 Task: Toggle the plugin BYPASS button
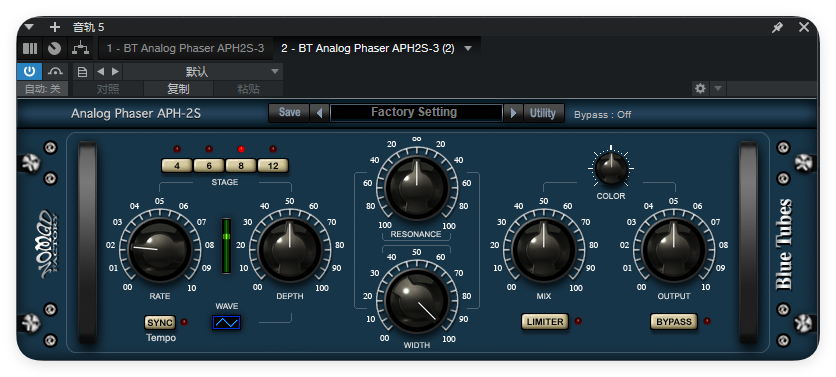[674, 322]
